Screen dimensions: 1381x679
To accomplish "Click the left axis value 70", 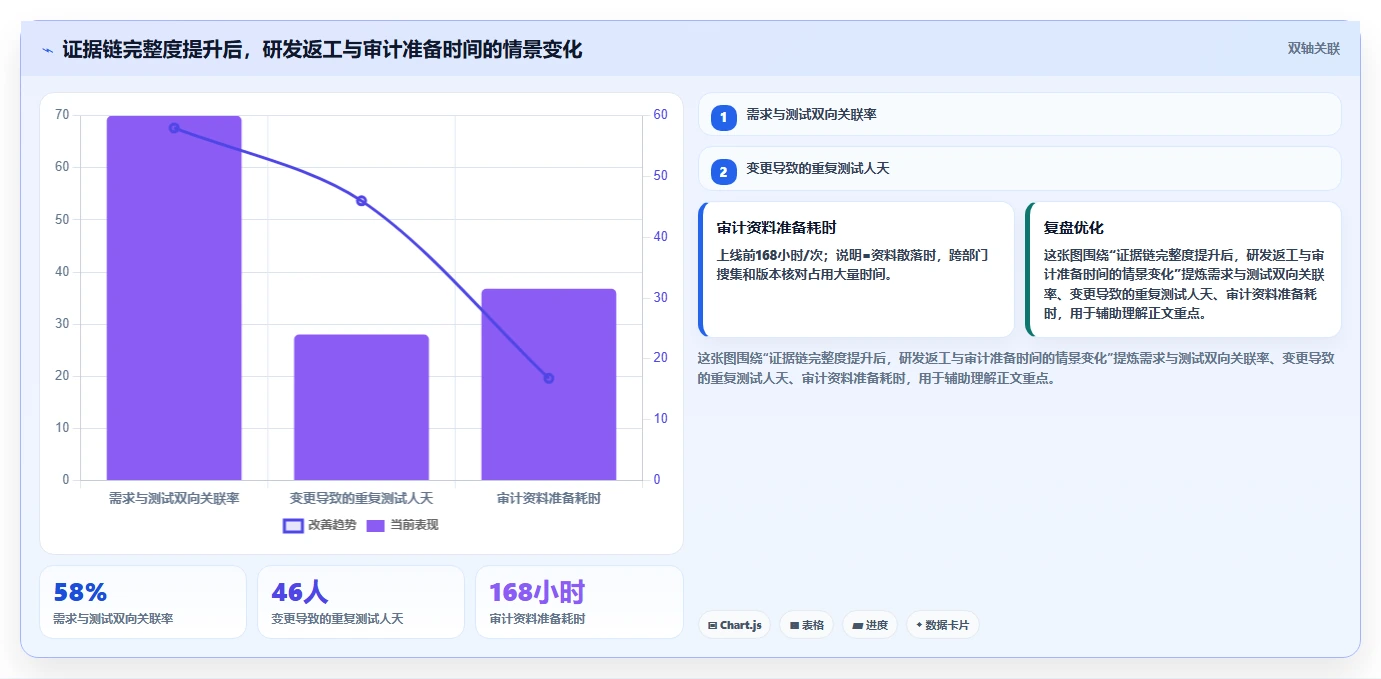I will click(62, 115).
